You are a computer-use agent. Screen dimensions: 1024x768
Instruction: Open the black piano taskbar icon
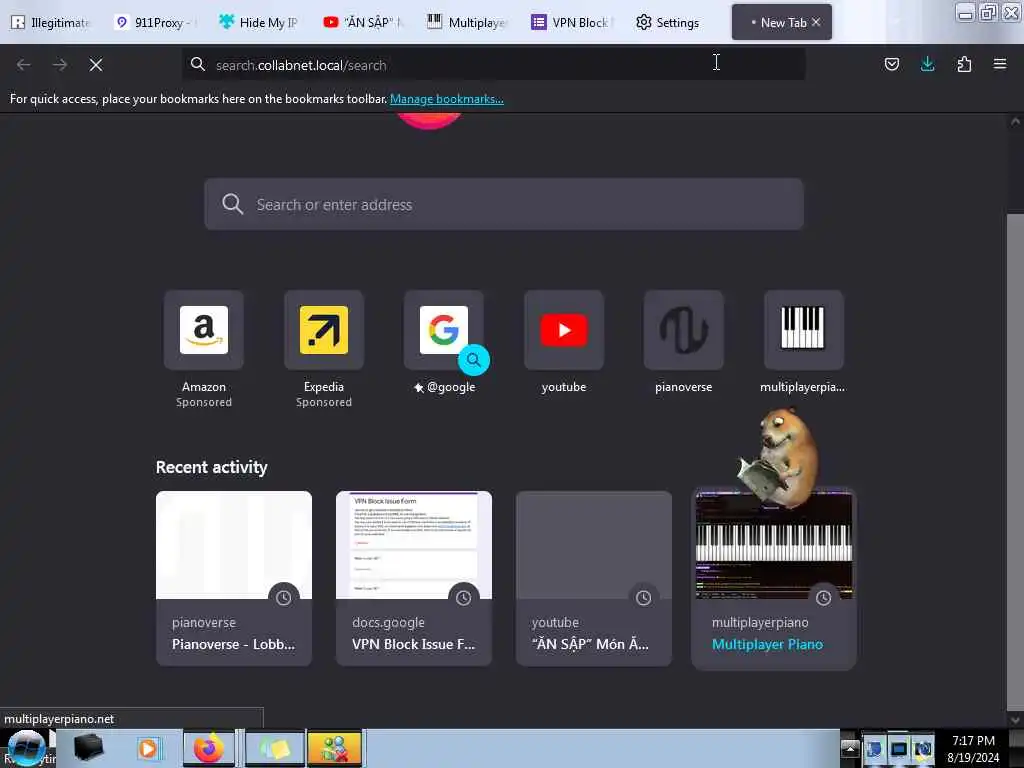88,748
